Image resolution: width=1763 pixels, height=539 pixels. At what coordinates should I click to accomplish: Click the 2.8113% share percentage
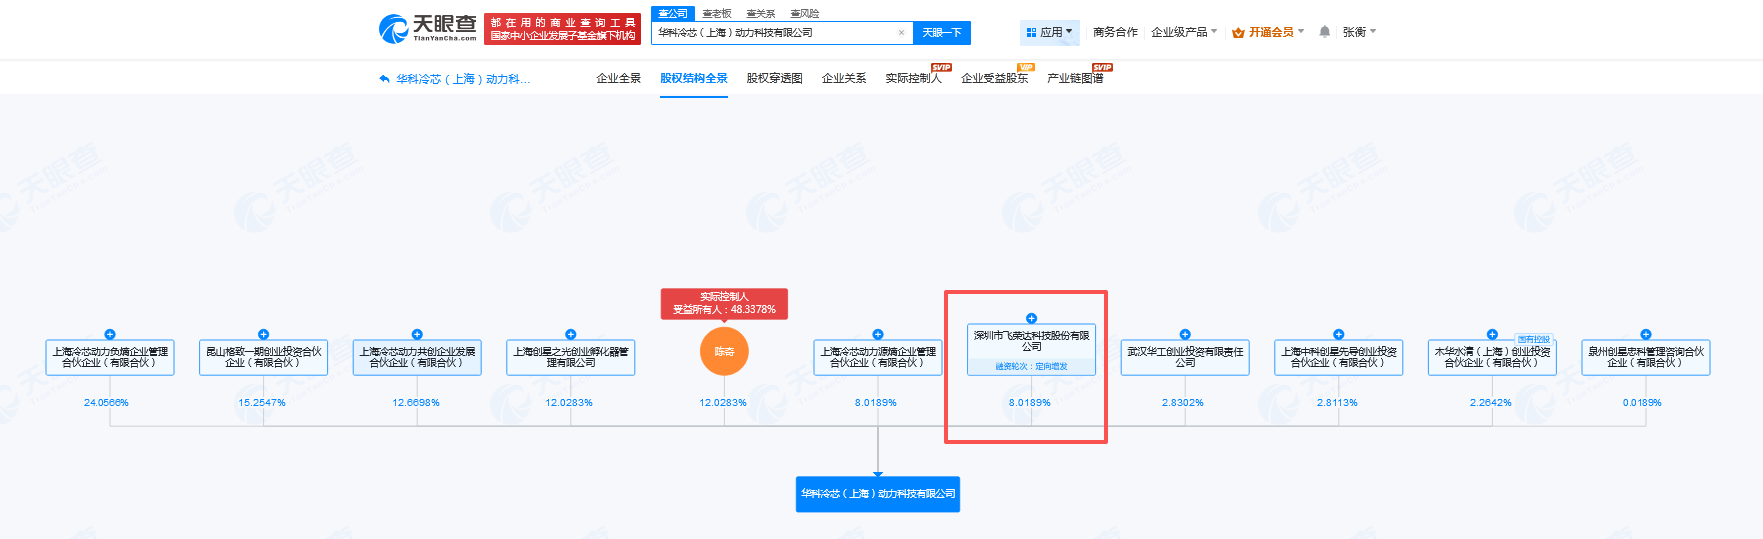coord(1337,403)
